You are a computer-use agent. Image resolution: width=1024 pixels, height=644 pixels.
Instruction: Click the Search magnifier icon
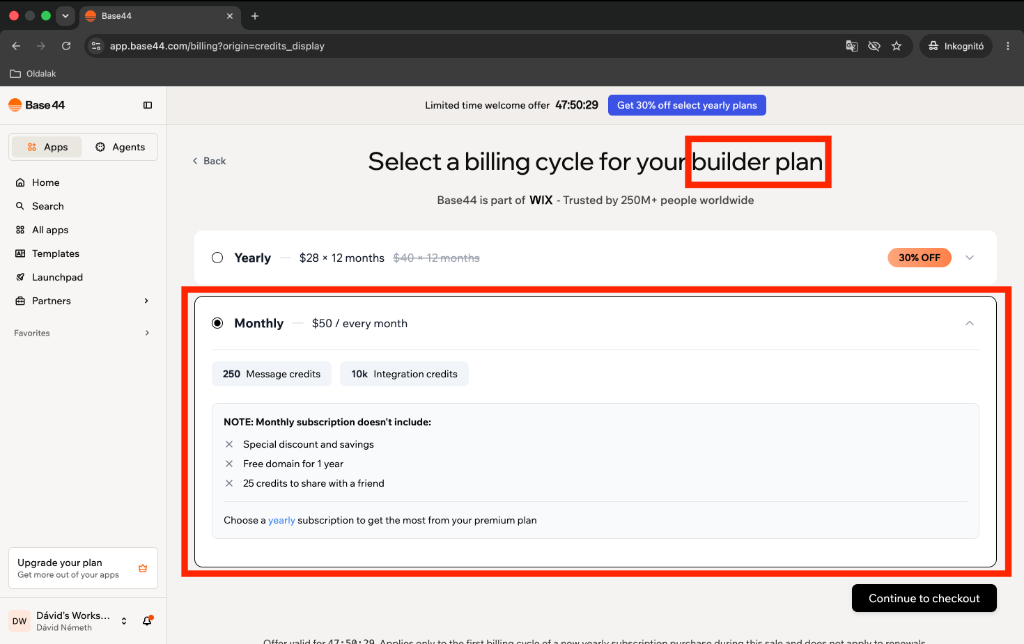click(20, 206)
